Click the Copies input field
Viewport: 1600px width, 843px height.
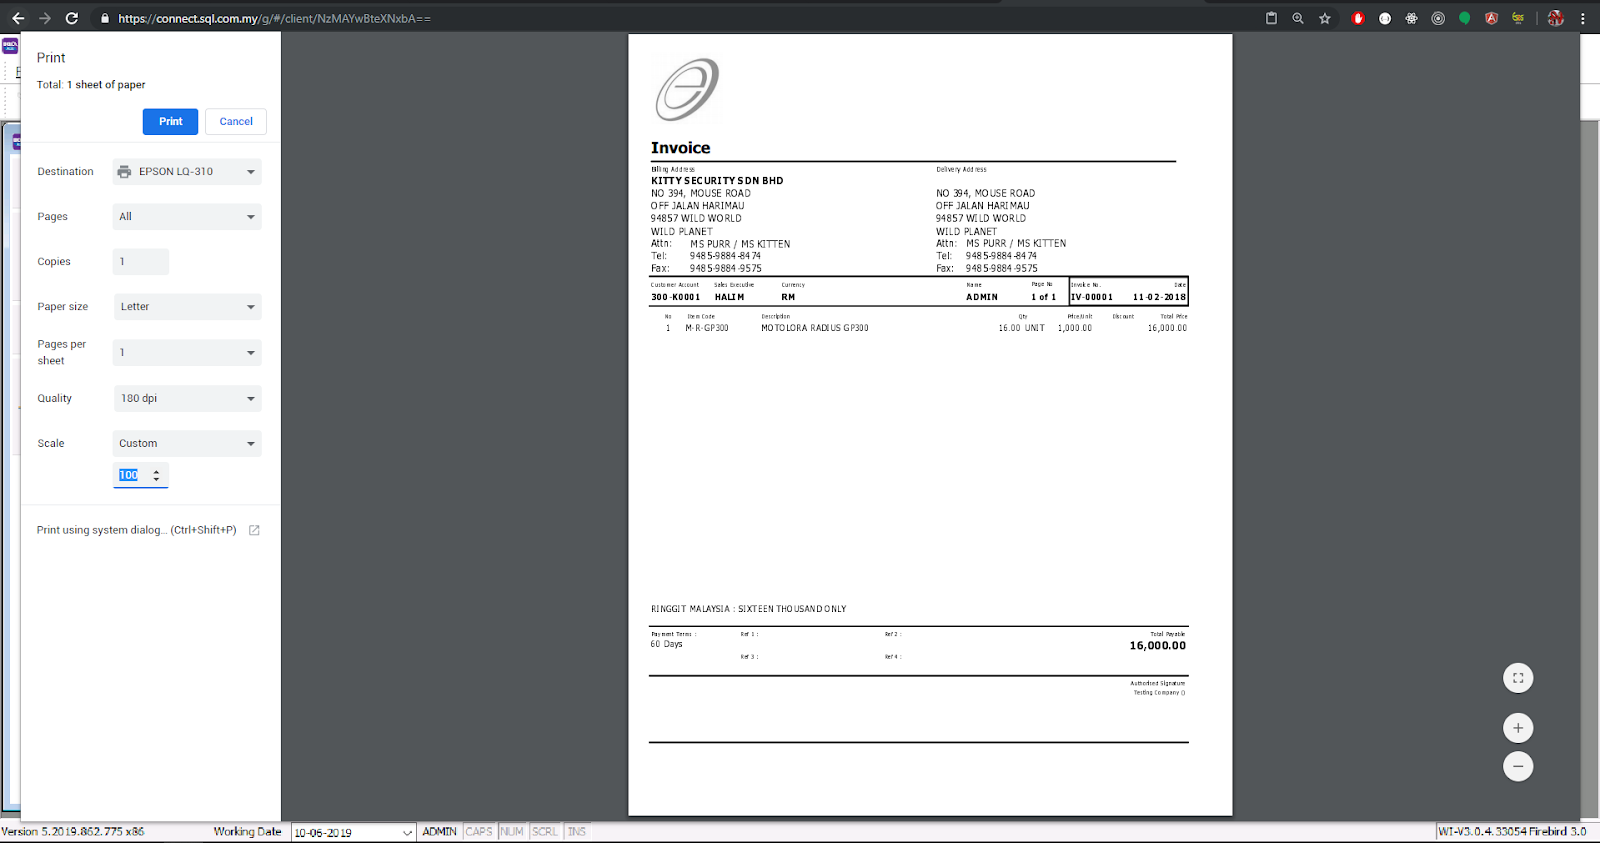click(141, 262)
